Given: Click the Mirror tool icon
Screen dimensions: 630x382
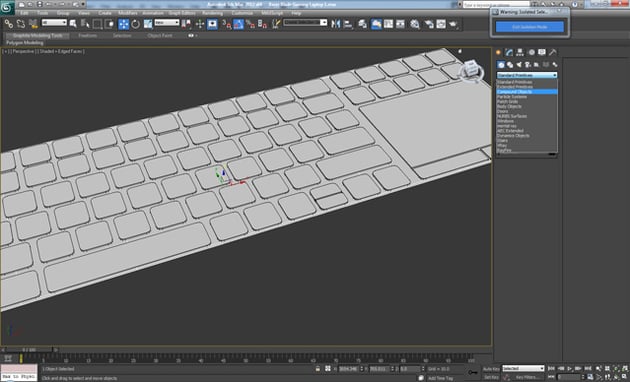Looking at the screenshot, I should [x=335, y=24].
